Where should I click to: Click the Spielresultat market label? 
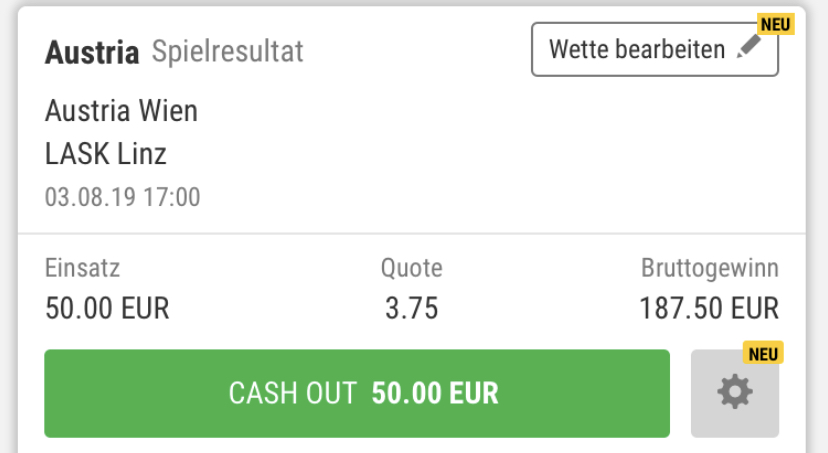coord(228,51)
